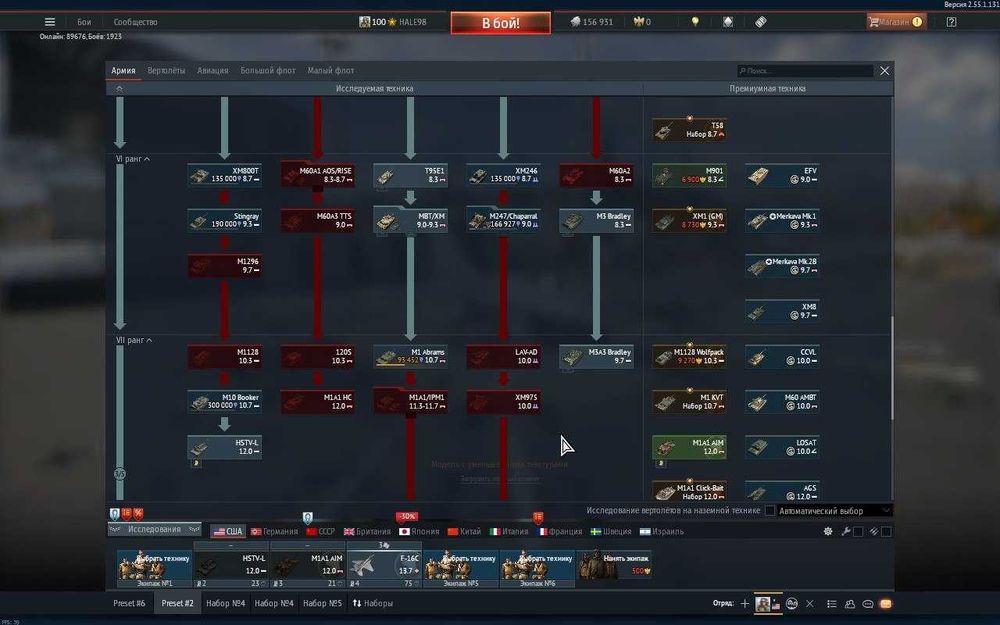Open the Автоматический выбор dropdown
This screenshot has width=1000, height=625.
tap(834, 511)
